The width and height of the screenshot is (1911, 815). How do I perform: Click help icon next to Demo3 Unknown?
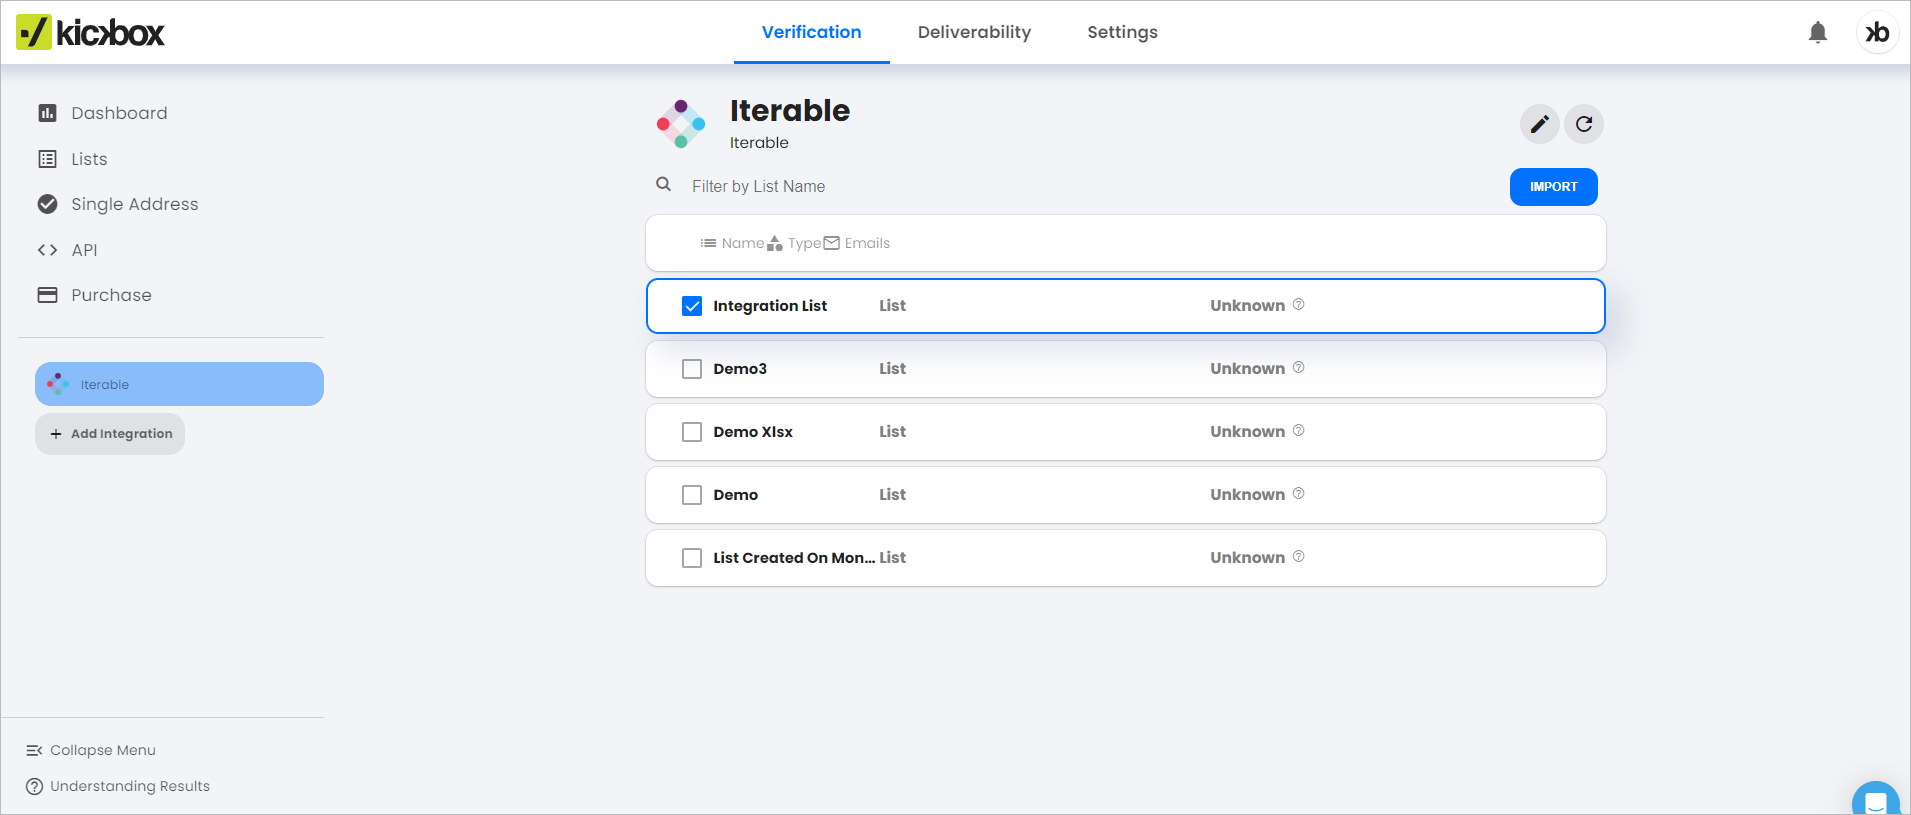click(x=1298, y=367)
